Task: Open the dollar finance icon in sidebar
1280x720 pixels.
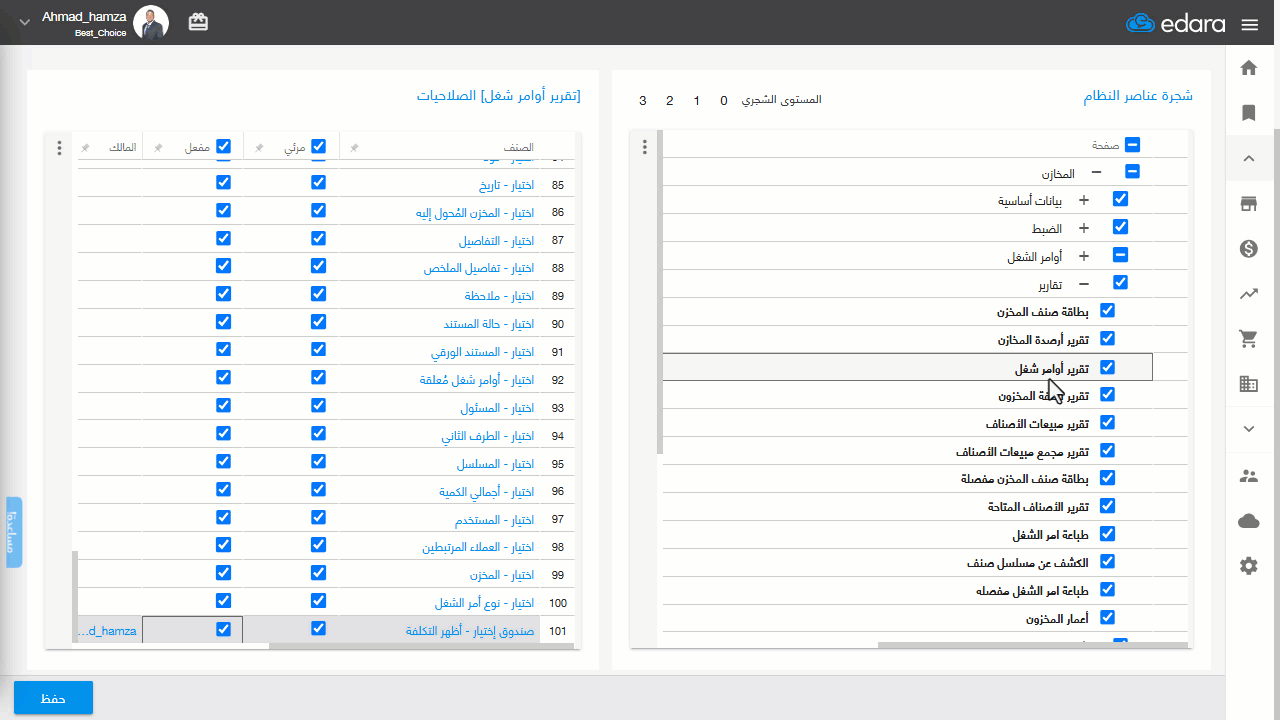Action: [x=1248, y=249]
